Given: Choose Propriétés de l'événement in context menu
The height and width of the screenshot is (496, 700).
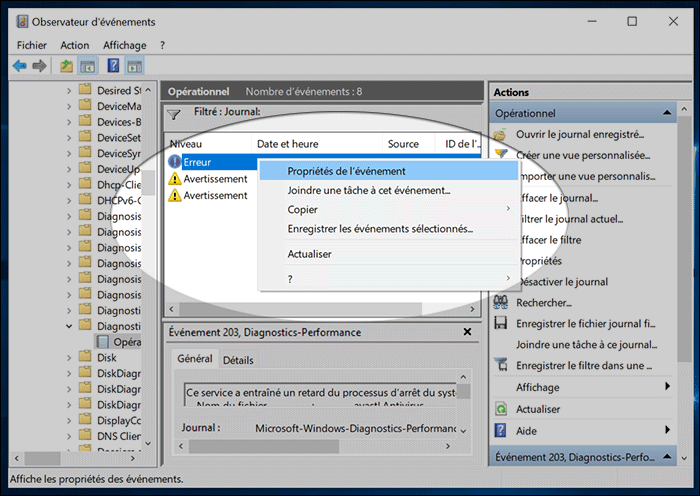Looking at the screenshot, I should pyautogui.click(x=346, y=171).
